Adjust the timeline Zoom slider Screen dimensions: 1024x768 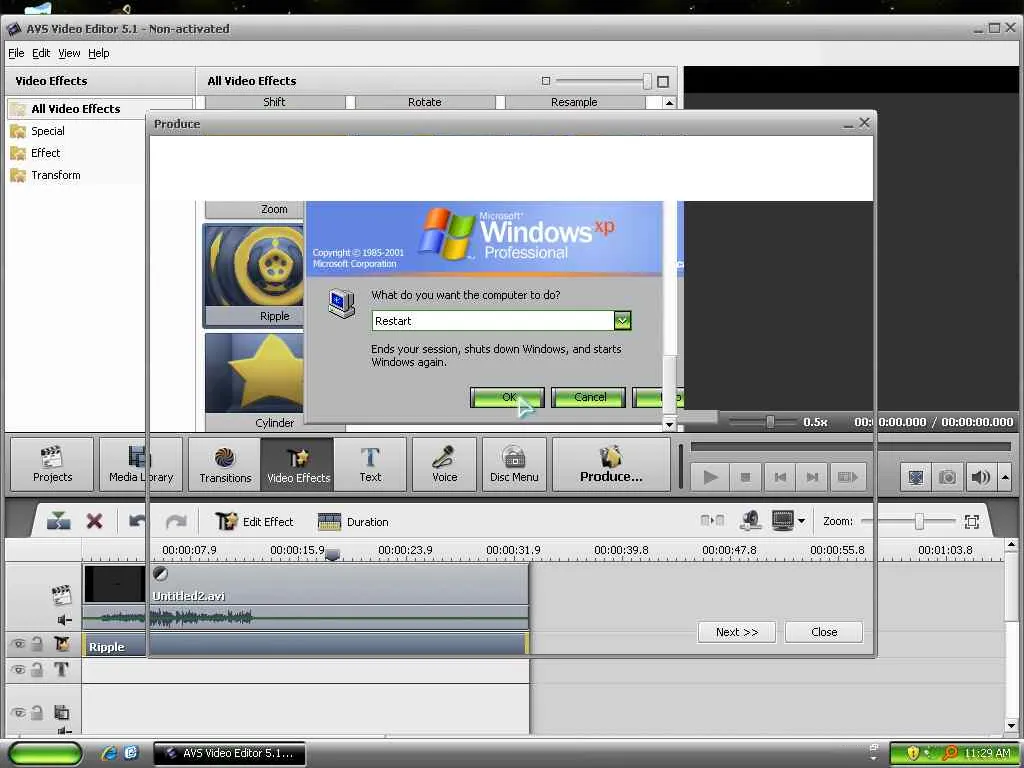[919, 521]
